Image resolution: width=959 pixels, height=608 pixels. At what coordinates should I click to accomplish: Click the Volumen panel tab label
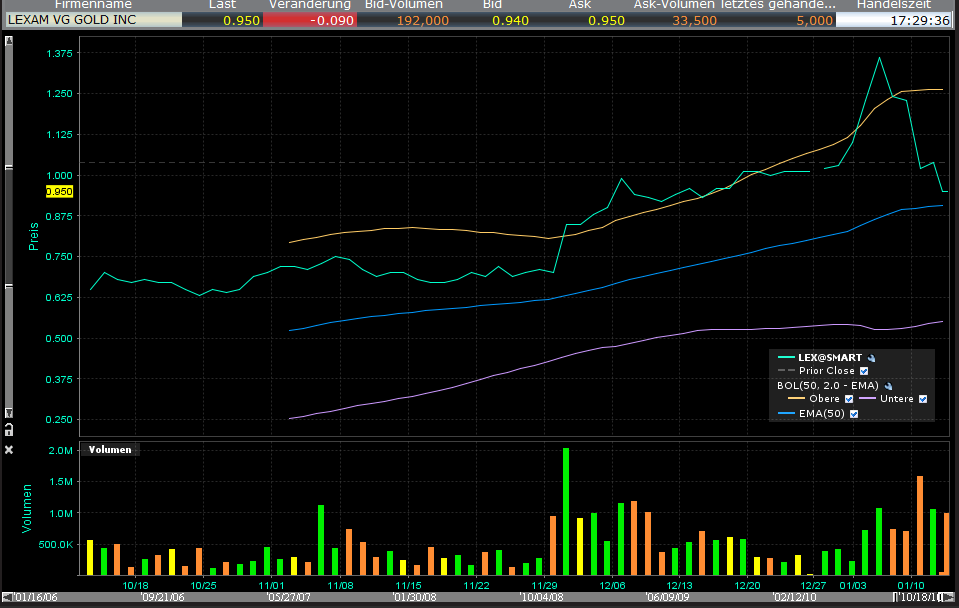click(x=110, y=450)
